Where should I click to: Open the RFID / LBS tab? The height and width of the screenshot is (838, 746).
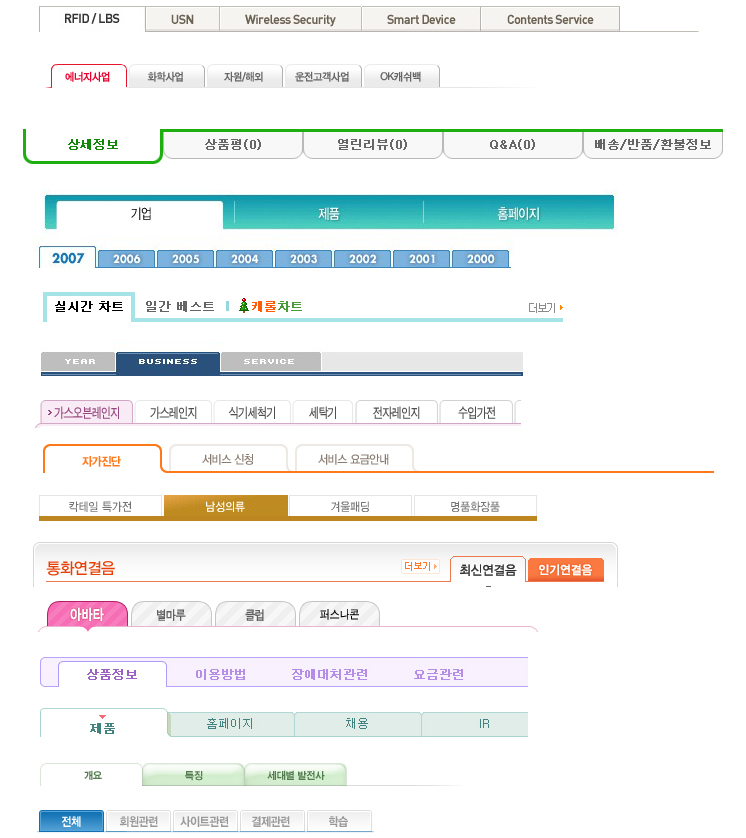[x=92, y=19]
